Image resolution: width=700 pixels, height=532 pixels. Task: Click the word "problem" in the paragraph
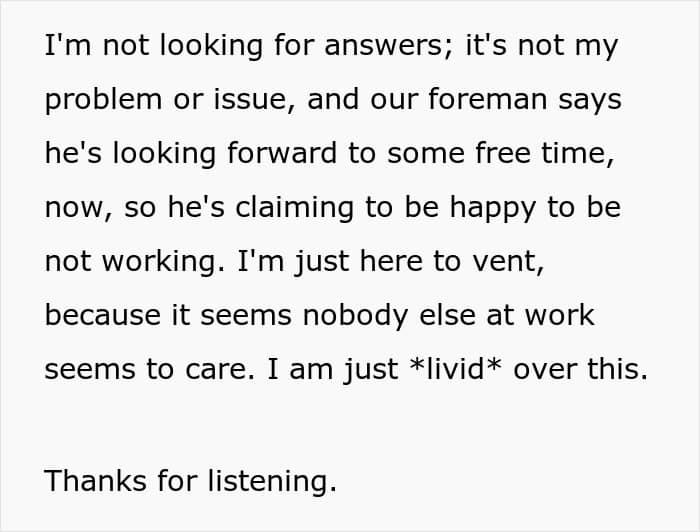(x=104, y=101)
